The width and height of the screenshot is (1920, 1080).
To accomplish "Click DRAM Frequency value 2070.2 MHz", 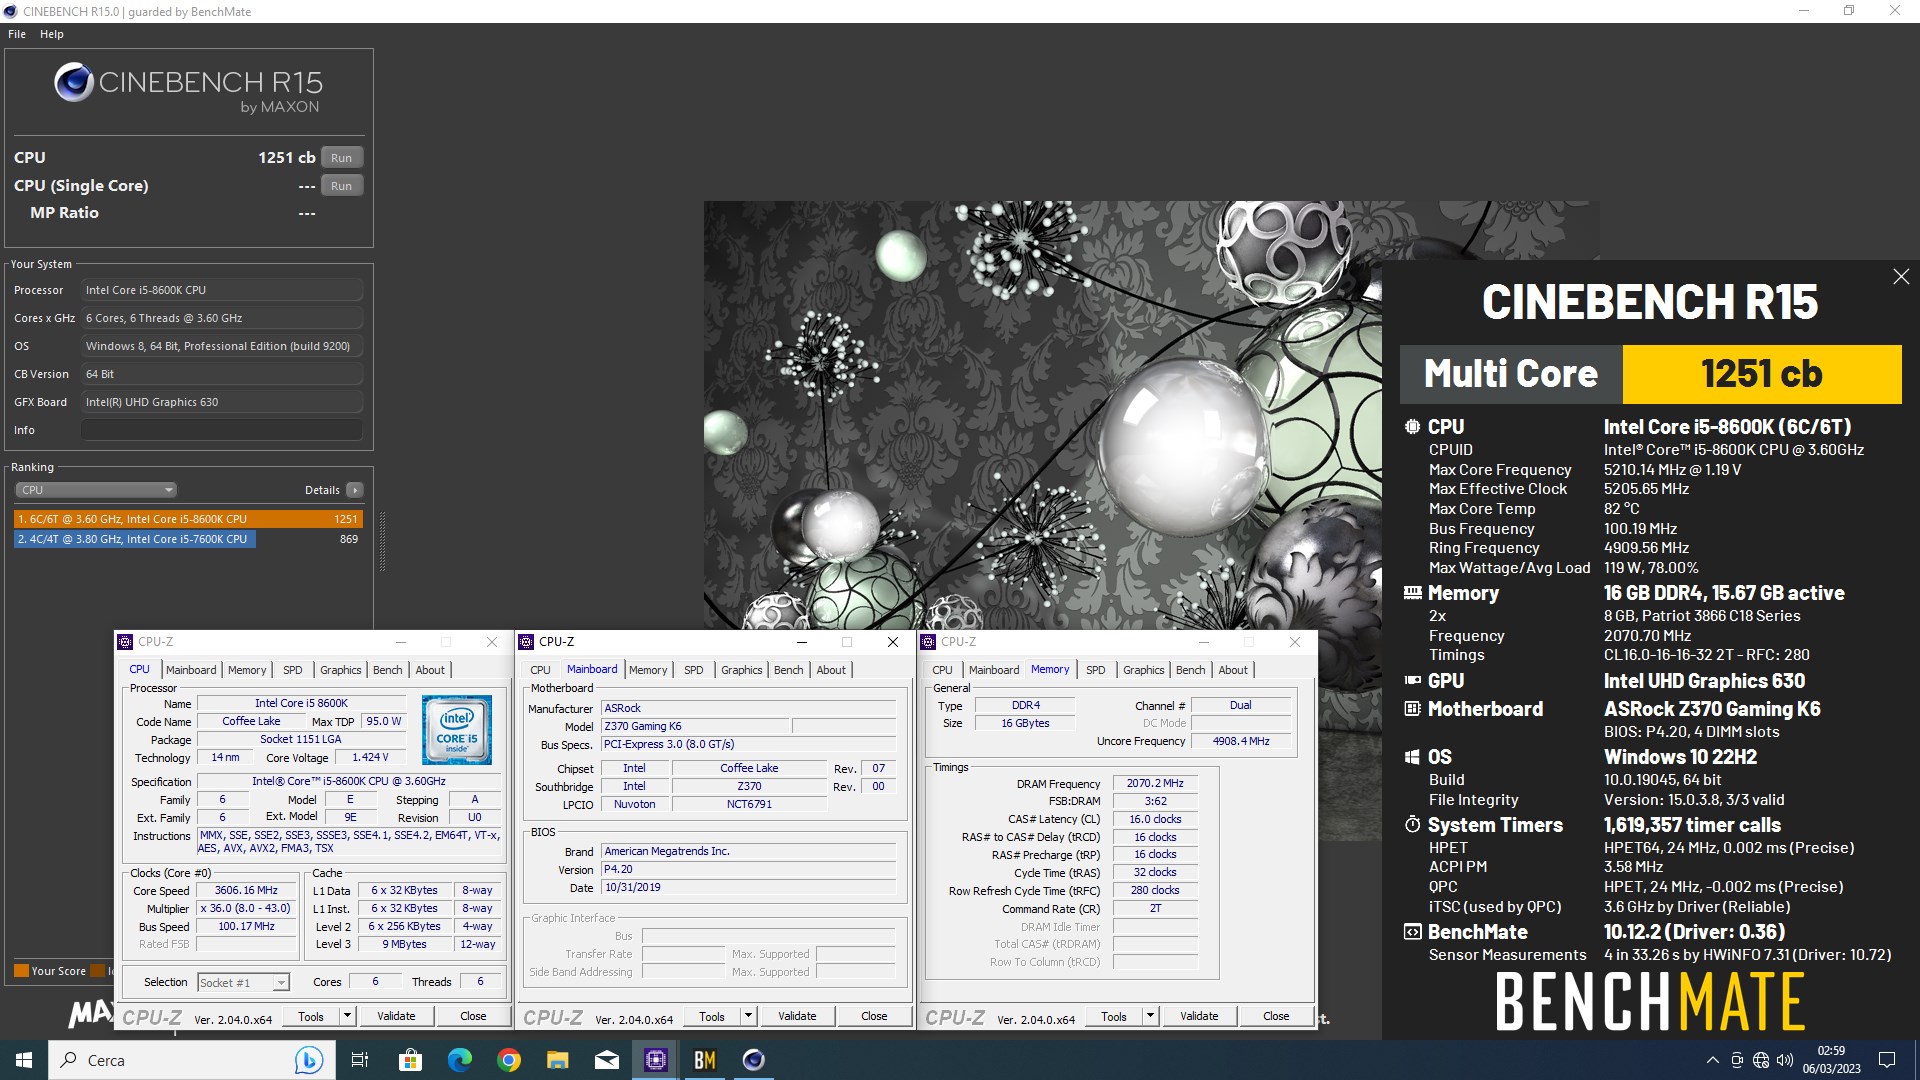I will pyautogui.click(x=1155, y=784).
